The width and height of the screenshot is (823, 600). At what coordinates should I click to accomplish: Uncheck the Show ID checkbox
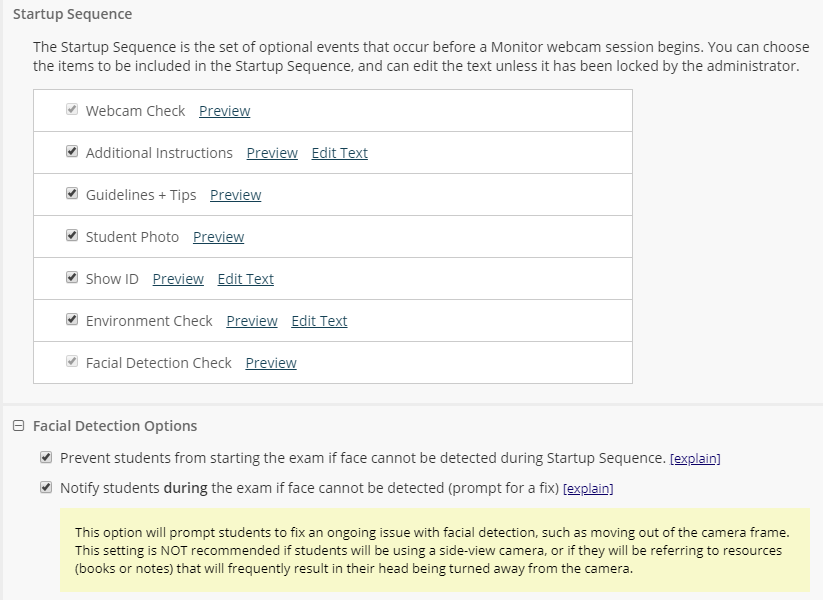pos(72,278)
